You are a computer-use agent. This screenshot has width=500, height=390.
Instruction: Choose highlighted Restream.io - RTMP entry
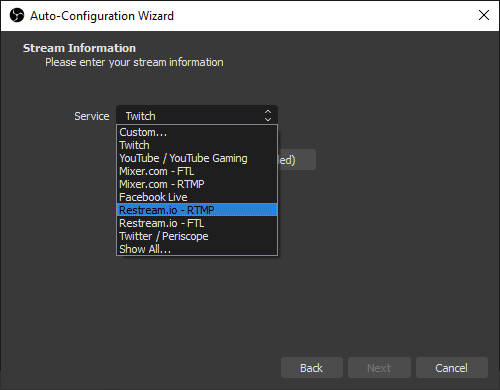(x=197, y=210)
